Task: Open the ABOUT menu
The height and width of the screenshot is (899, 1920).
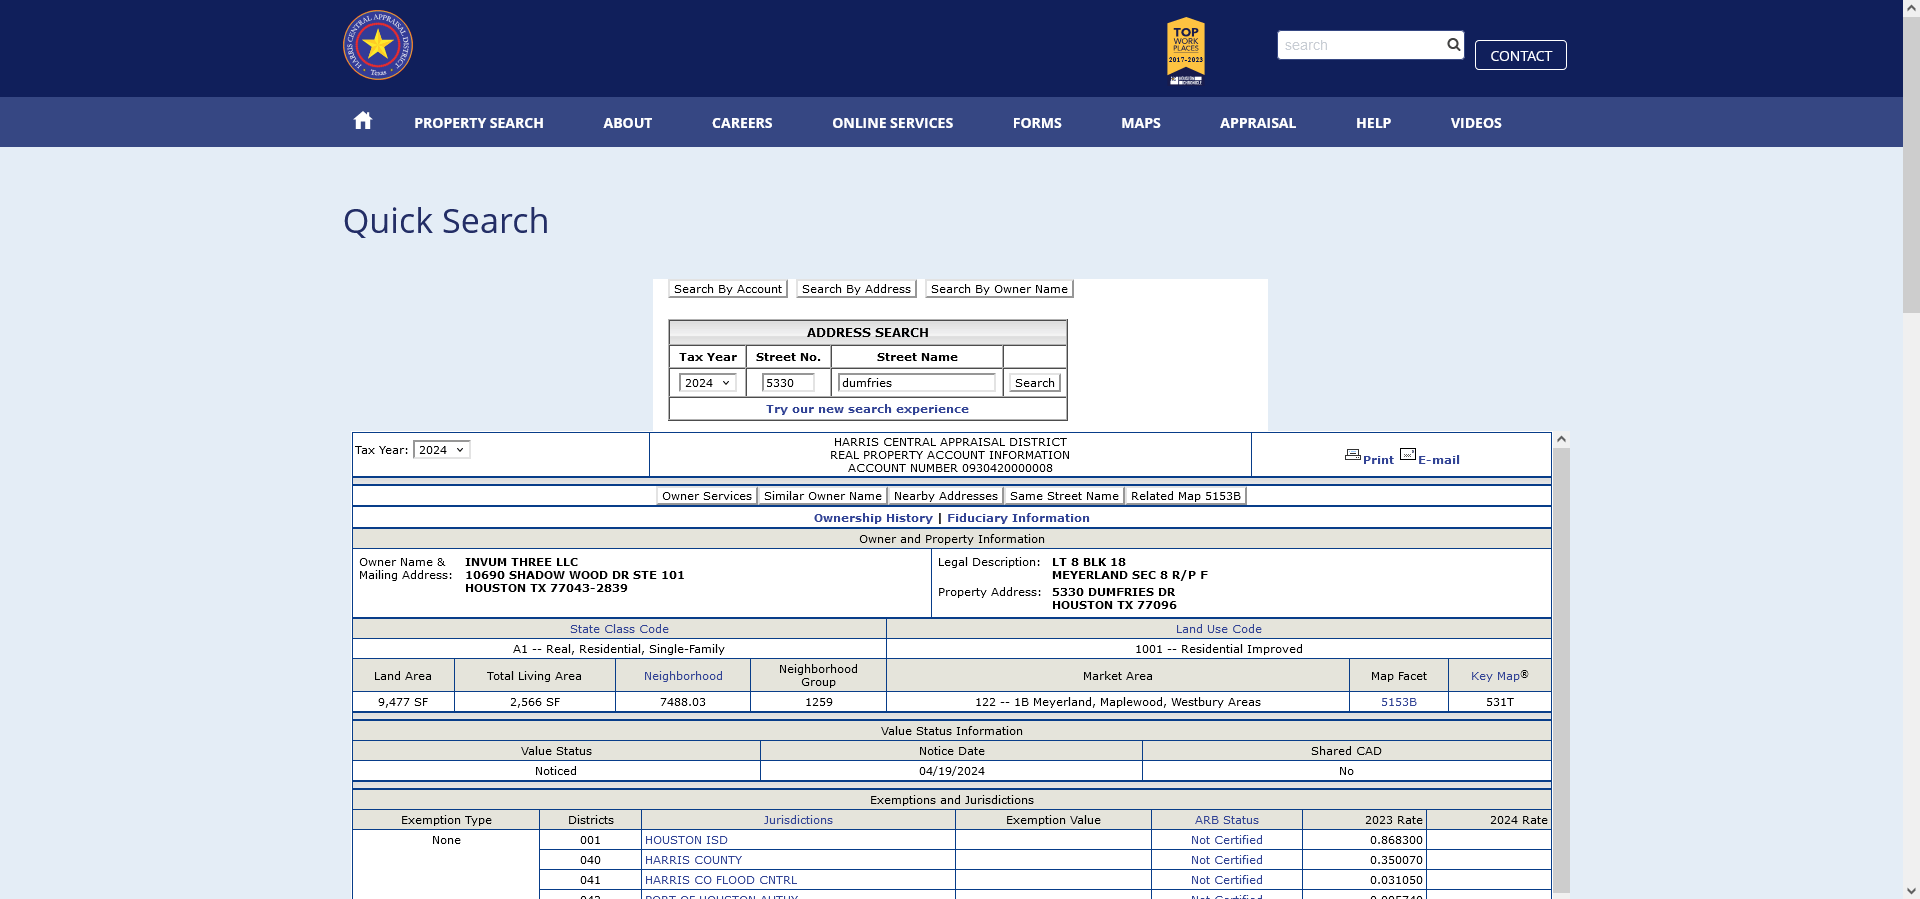Action: pos(628,123)
